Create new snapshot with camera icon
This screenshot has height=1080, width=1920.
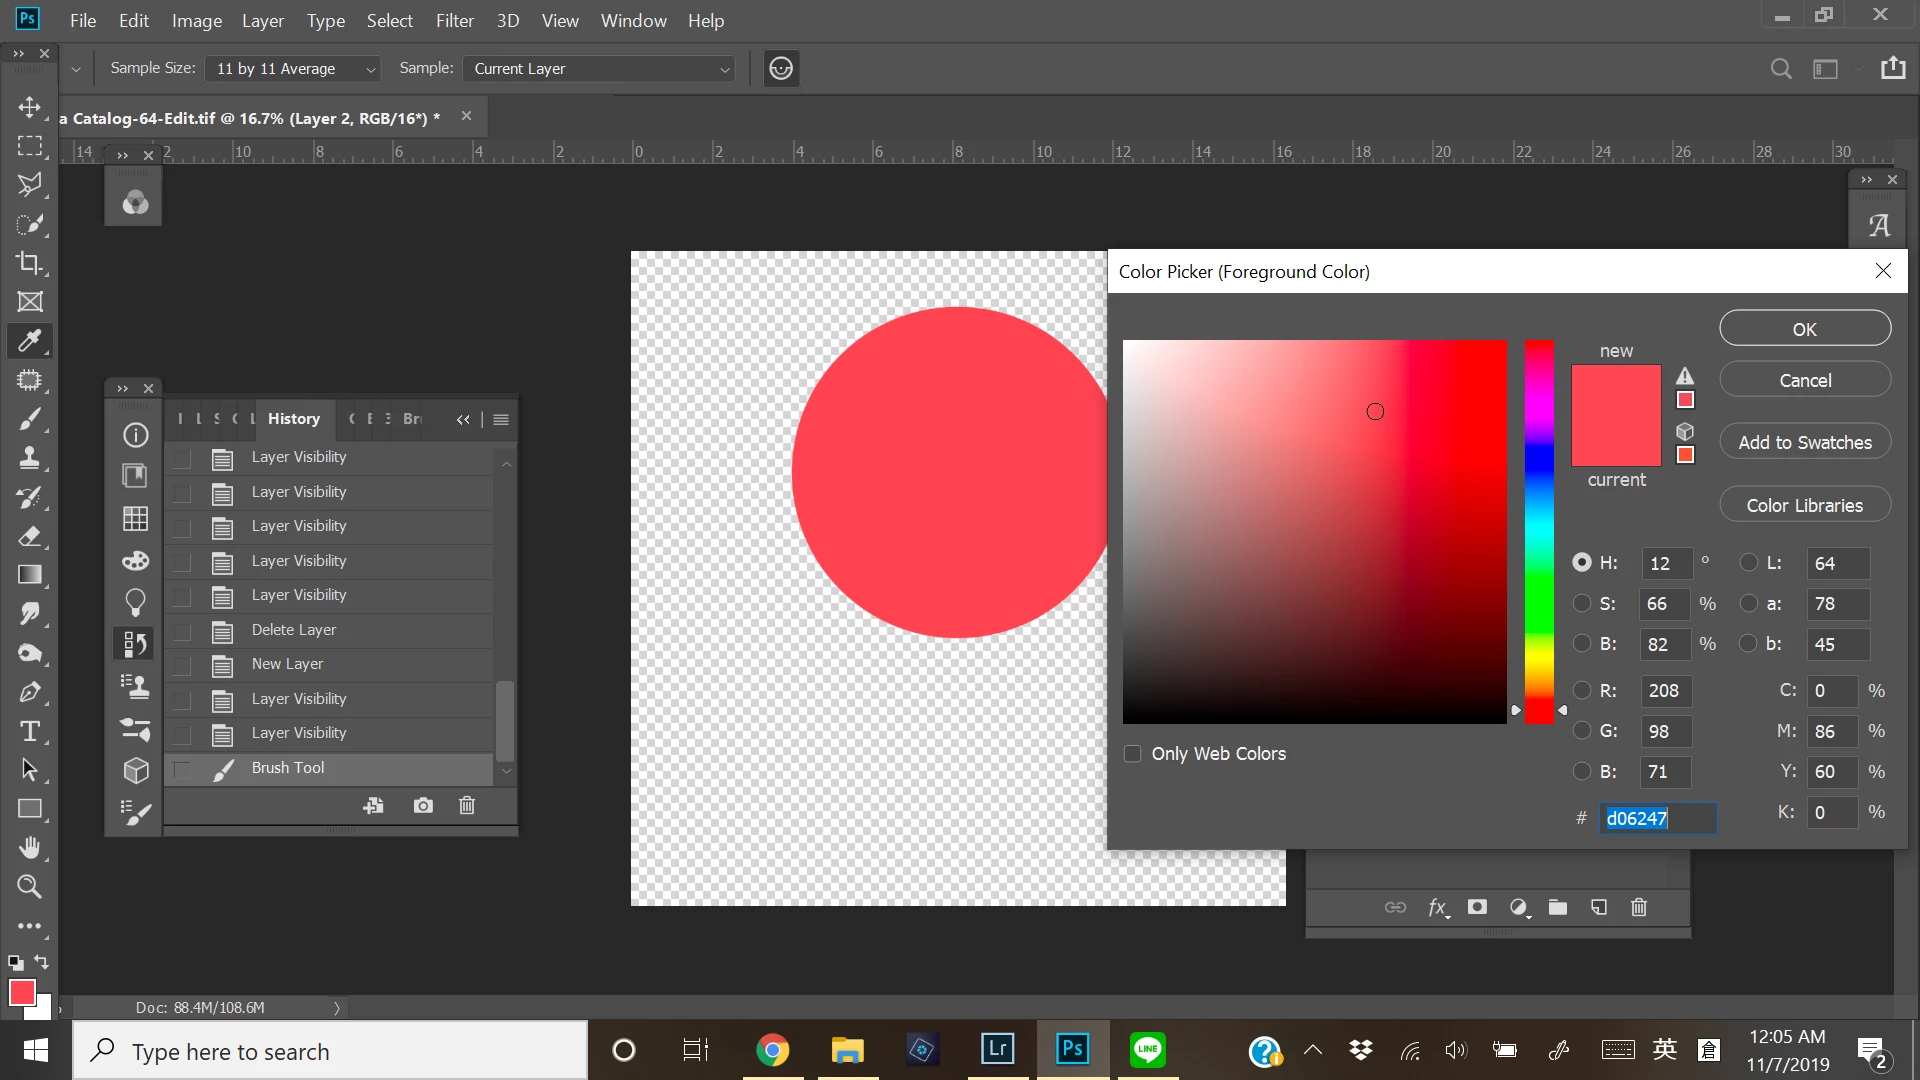(423, 806)
